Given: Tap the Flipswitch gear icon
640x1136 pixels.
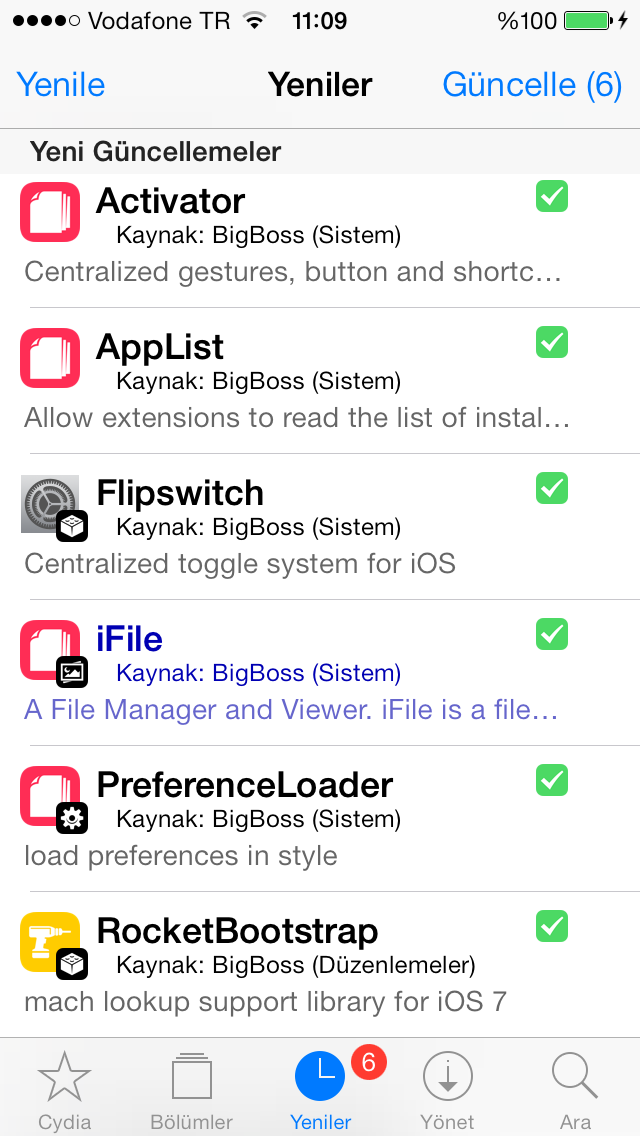Looking at the screenshot, I should (x=49, y=504).
